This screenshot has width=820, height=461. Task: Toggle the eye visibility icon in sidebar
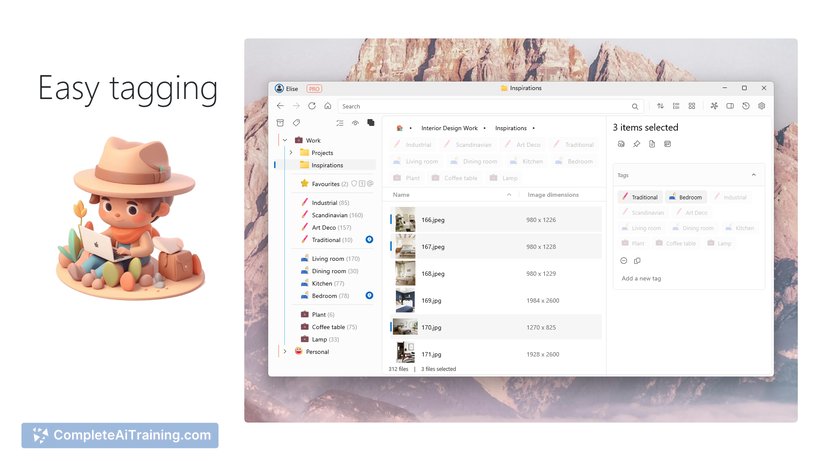point(355,123)
